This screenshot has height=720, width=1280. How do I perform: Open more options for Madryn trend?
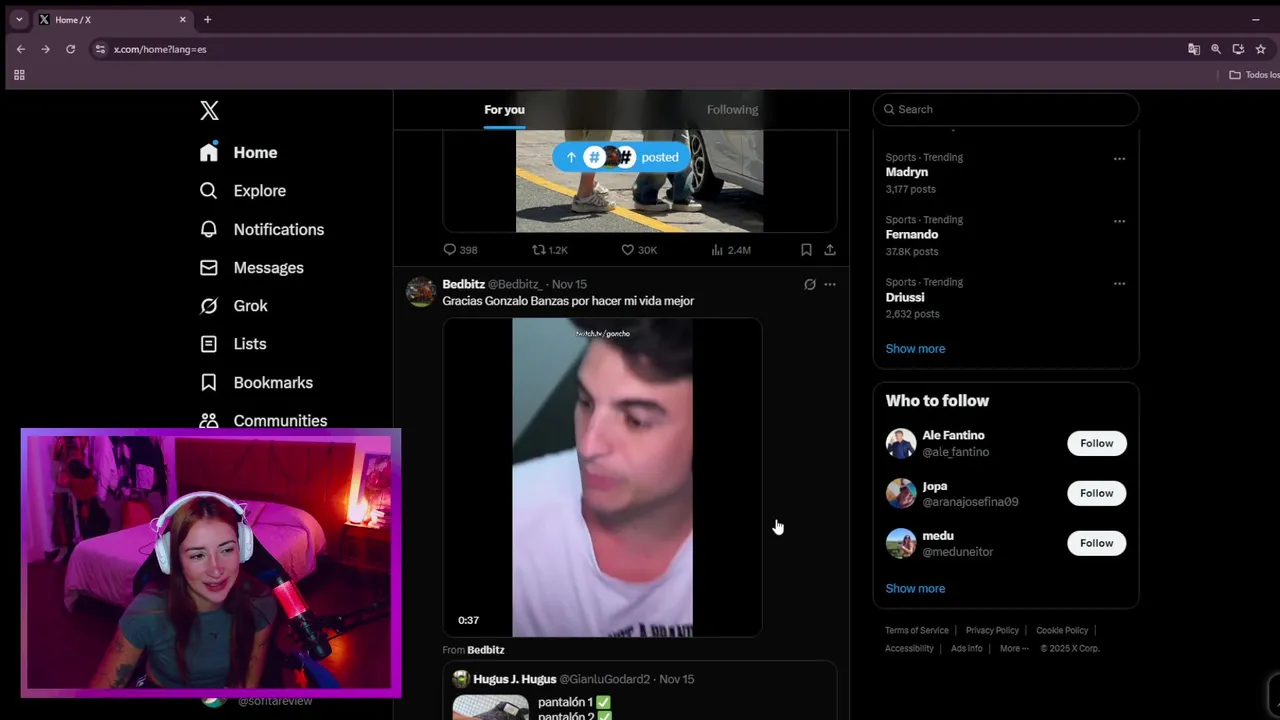point(1119,158)
